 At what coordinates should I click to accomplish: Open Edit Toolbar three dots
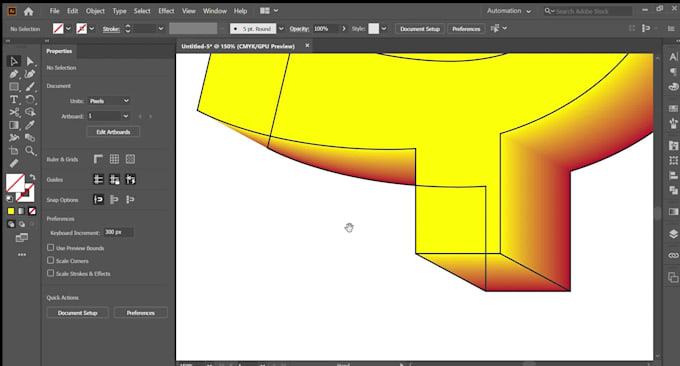coord(22,255)
